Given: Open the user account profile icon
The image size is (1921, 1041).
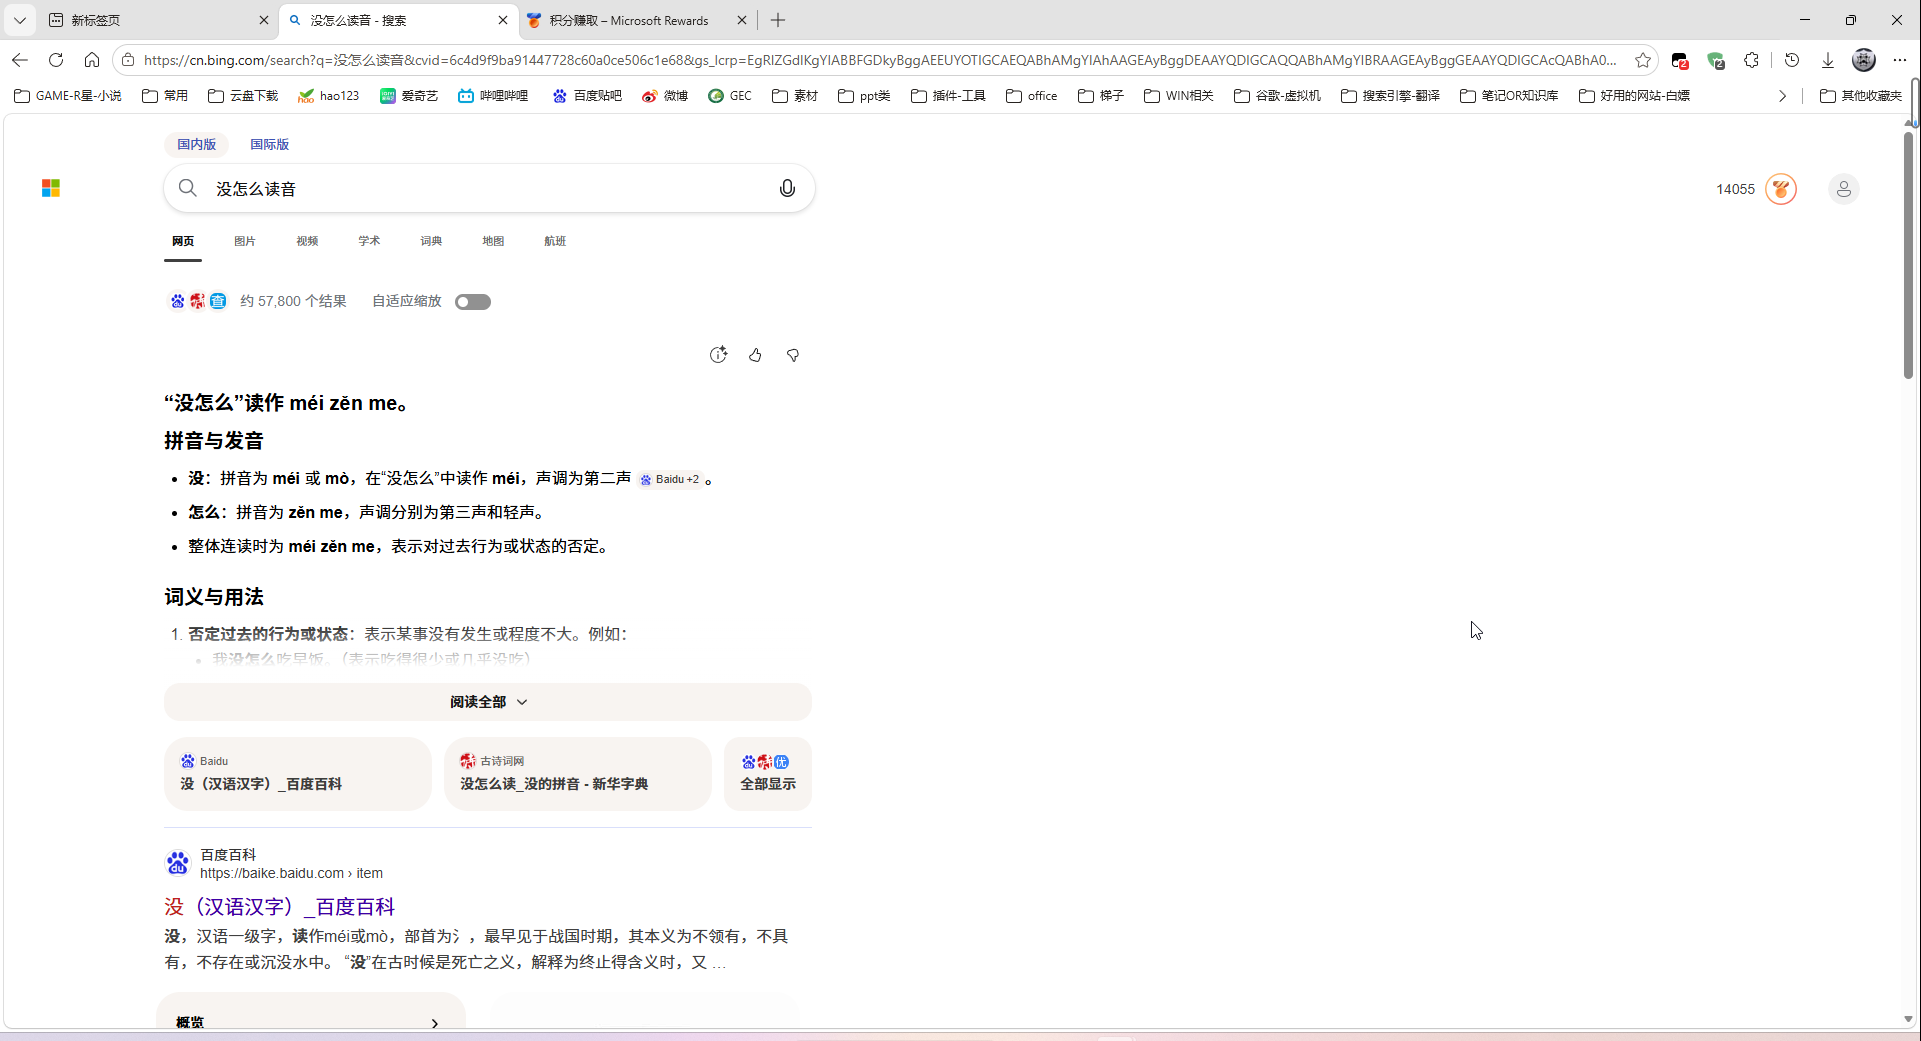Looking at the screenshot, I should pos(1843,189).
